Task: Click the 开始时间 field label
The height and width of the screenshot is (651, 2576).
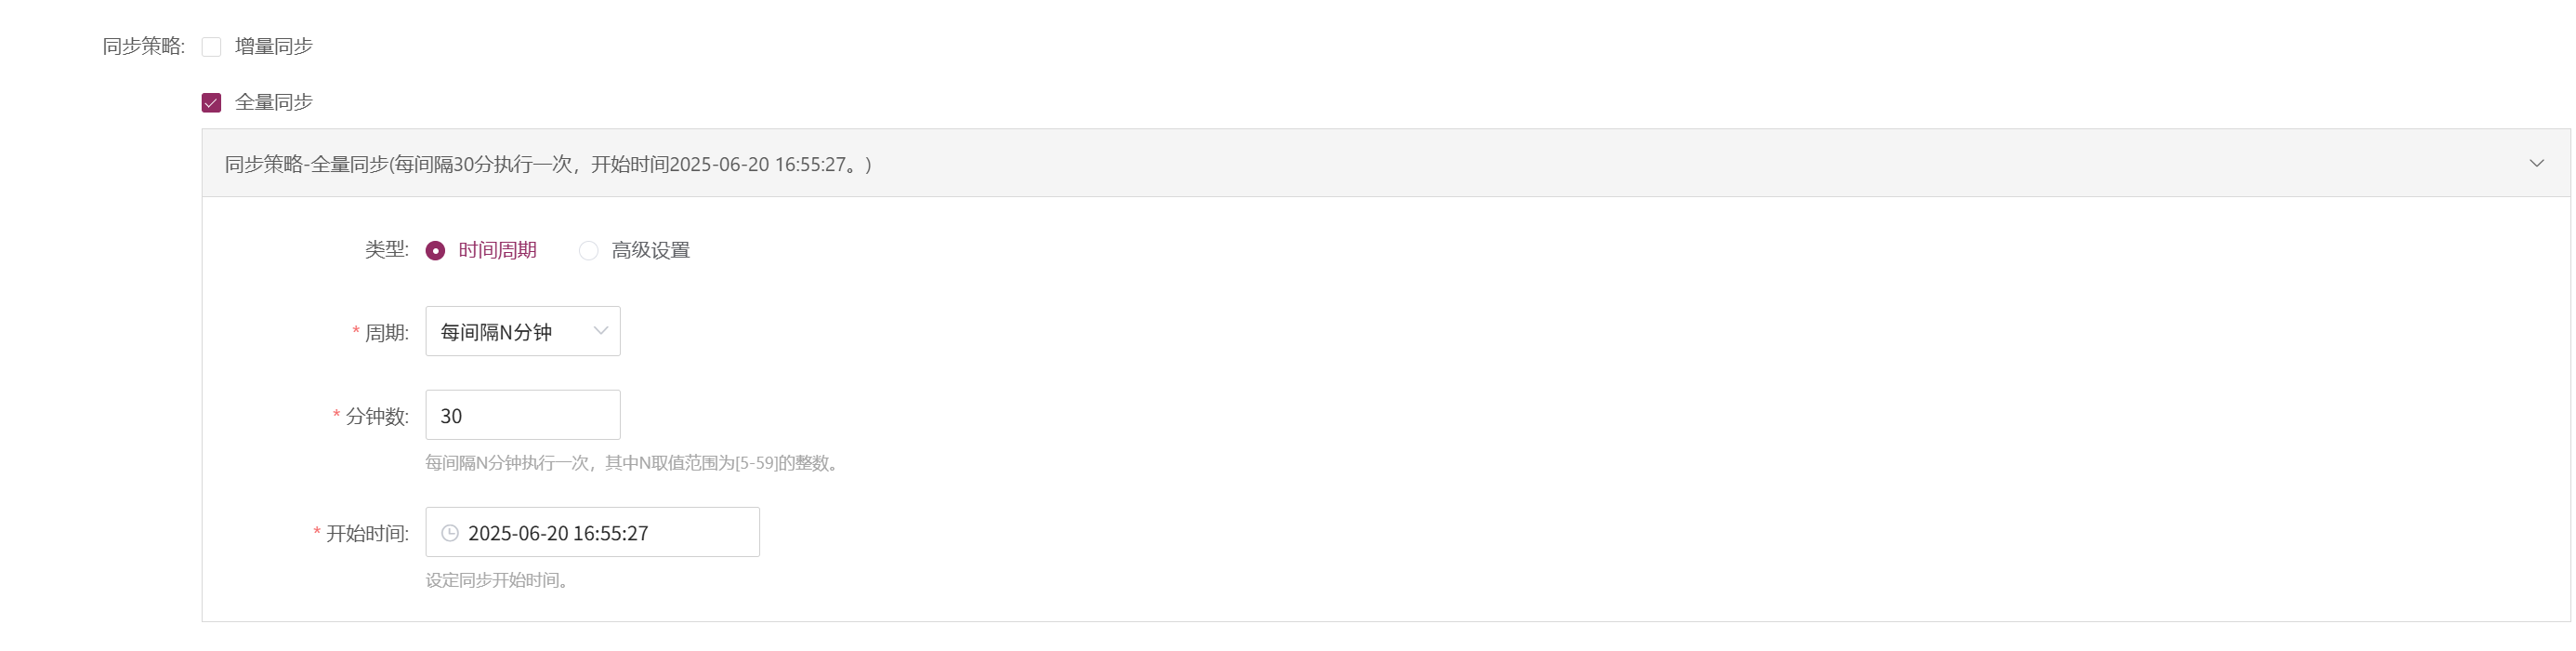Action: coord(367,534)
